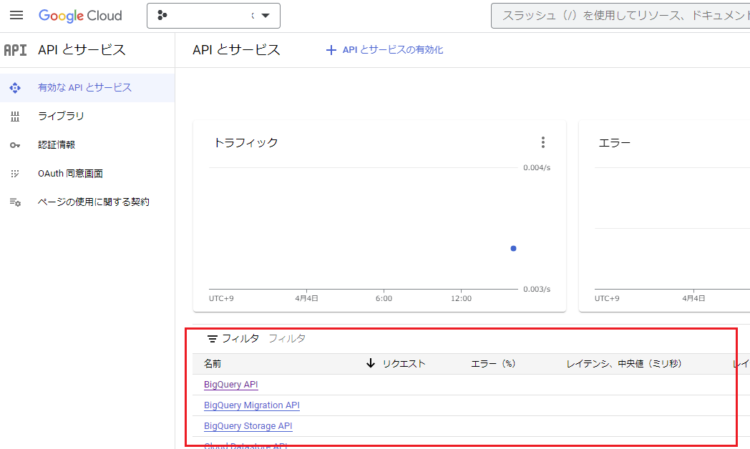Viewport: 750px width, 449px height.
Task: Click the API とサービス sidebar header
Action: (x=82, y=50)
